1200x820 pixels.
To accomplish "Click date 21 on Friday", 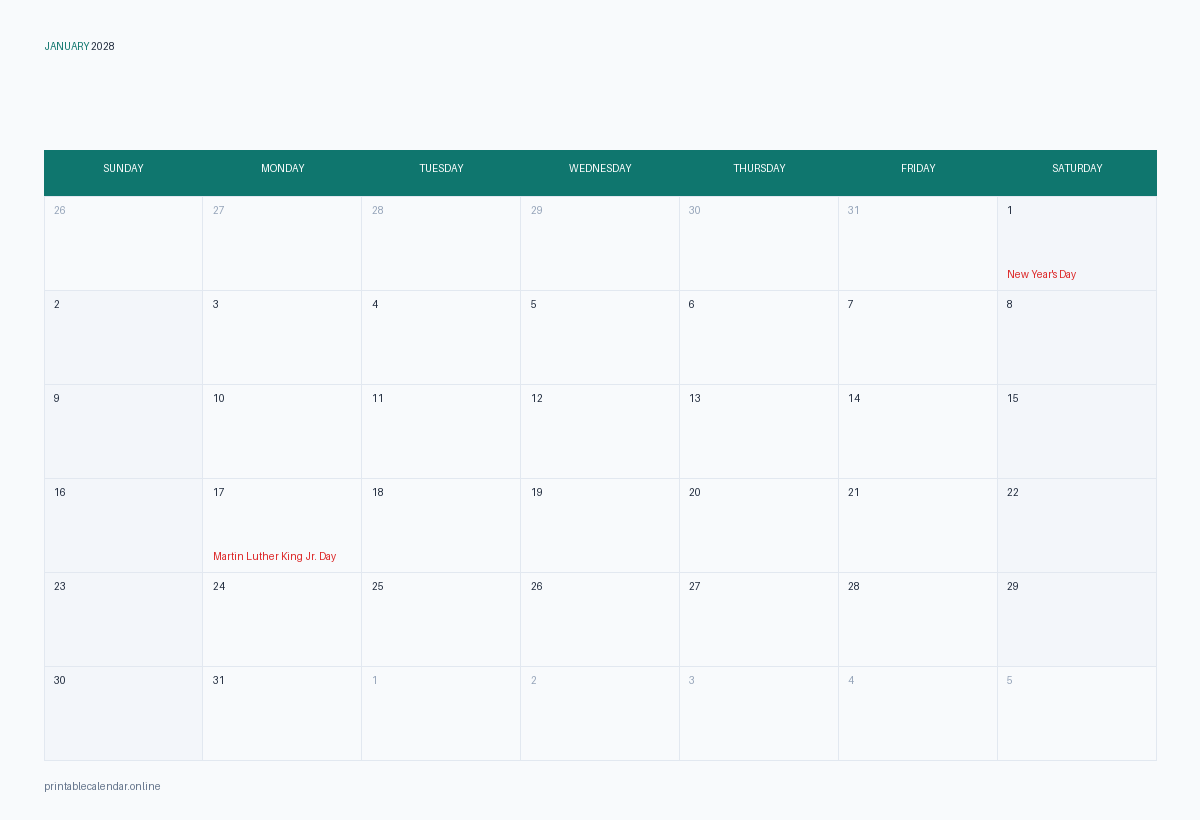I will click(853, 492).
